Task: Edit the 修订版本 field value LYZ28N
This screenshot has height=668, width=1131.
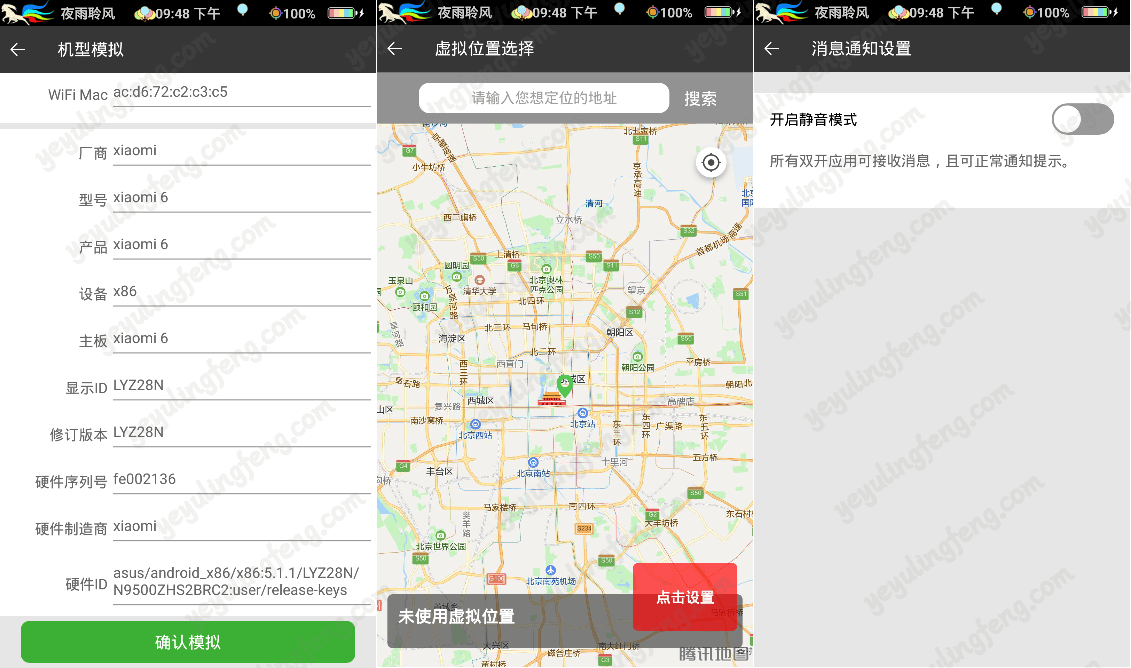Action: 242,432
